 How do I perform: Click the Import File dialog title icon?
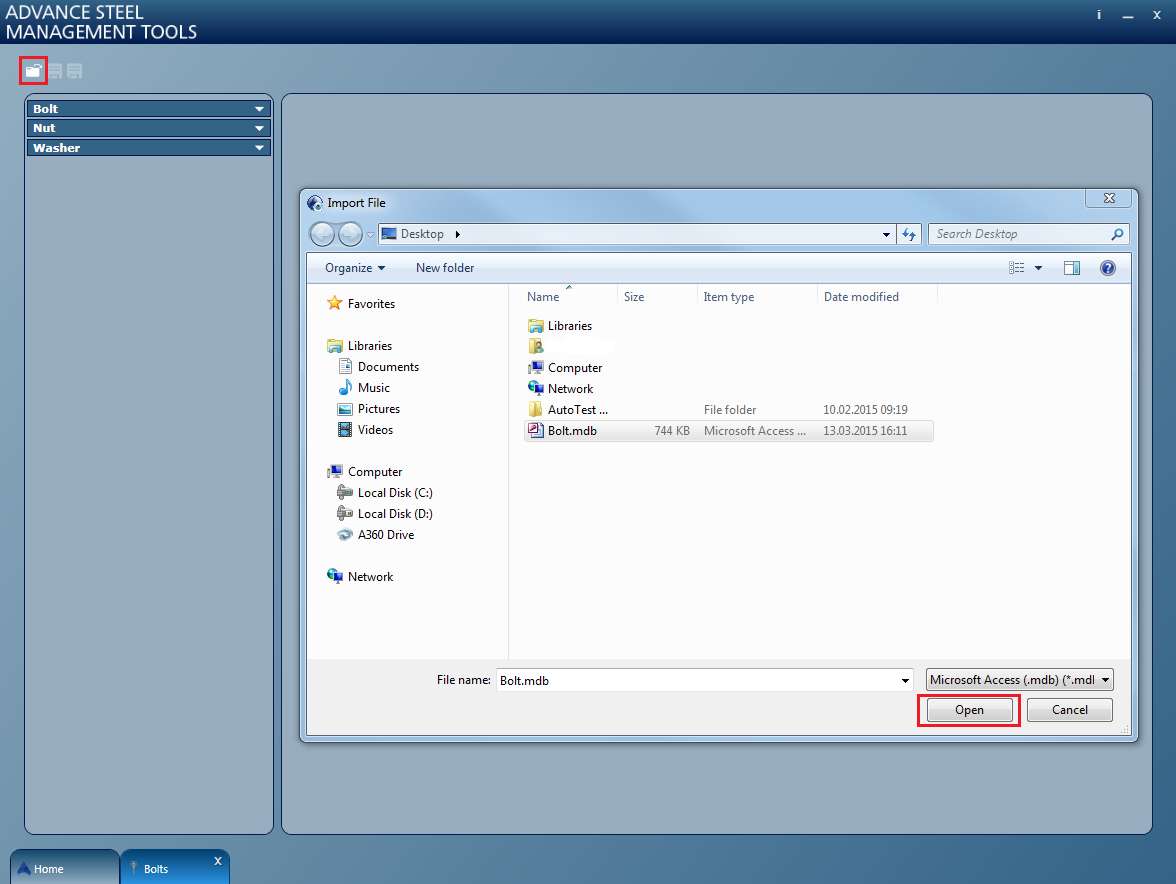[x=315, y=203]
